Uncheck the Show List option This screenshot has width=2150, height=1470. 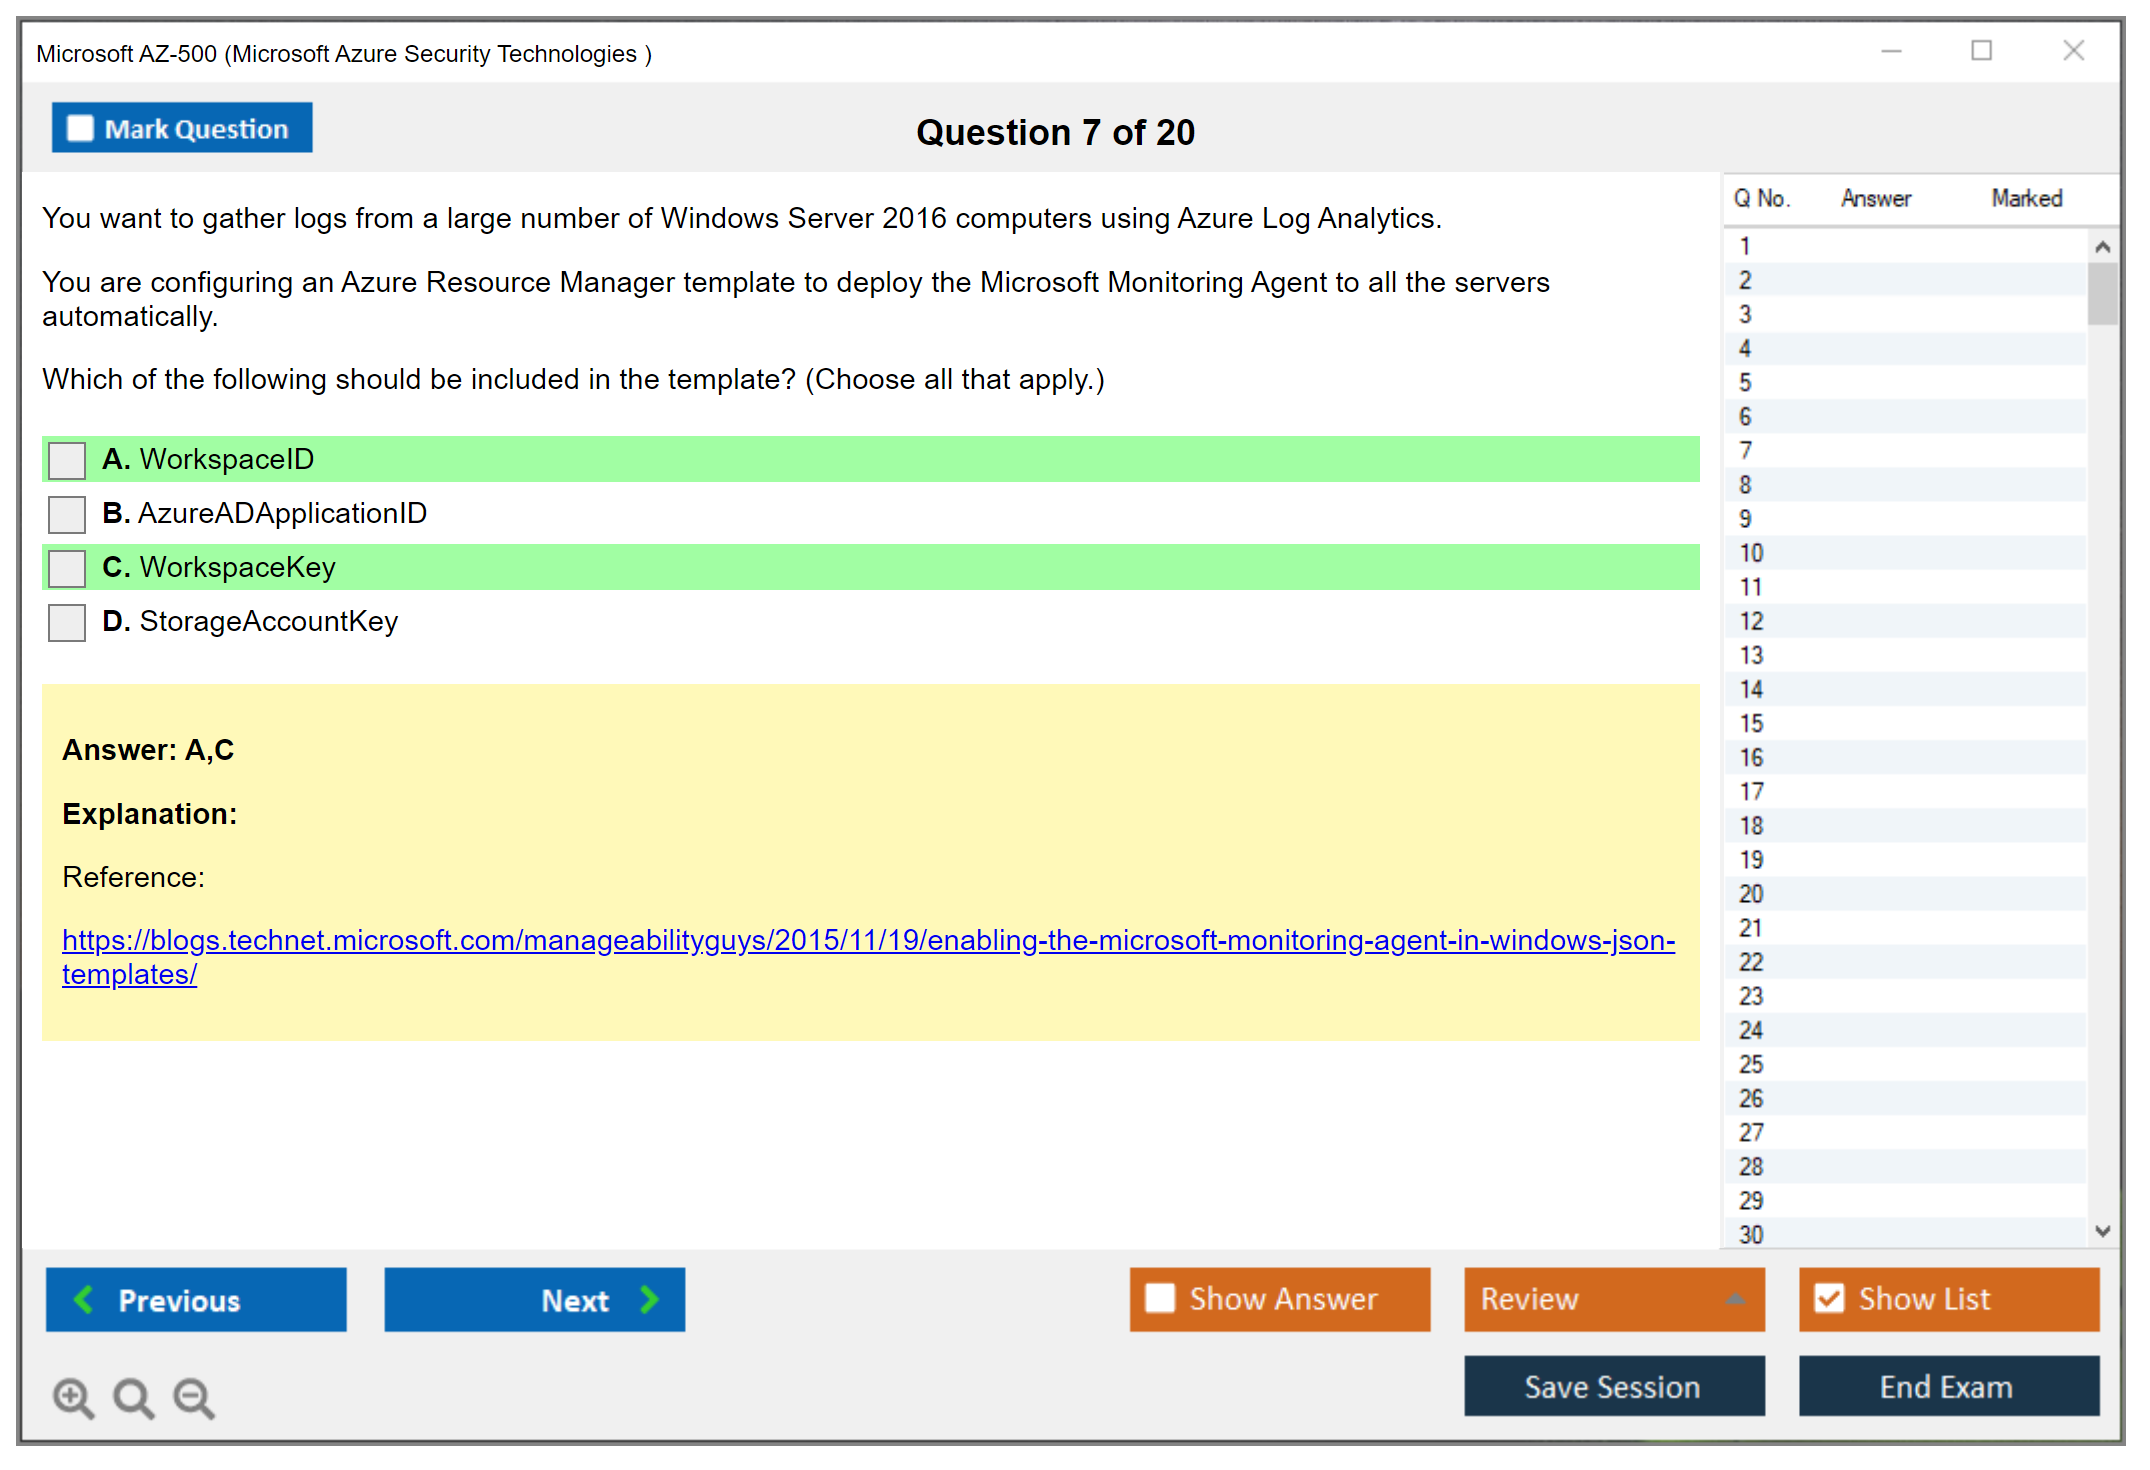pyautogui.click(x=1829, y=1298)
